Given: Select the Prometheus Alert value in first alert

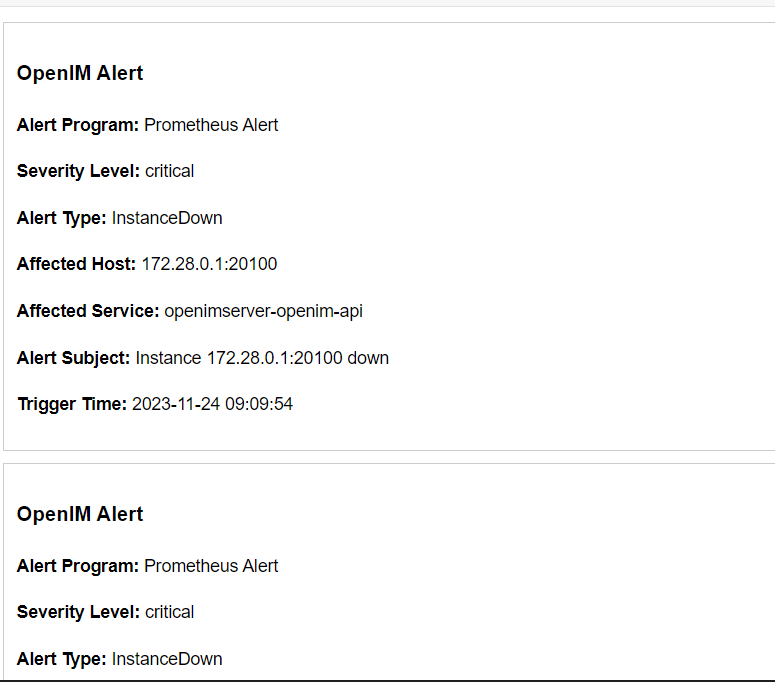Looking at the screenshot, I should [x=211, y=125].
